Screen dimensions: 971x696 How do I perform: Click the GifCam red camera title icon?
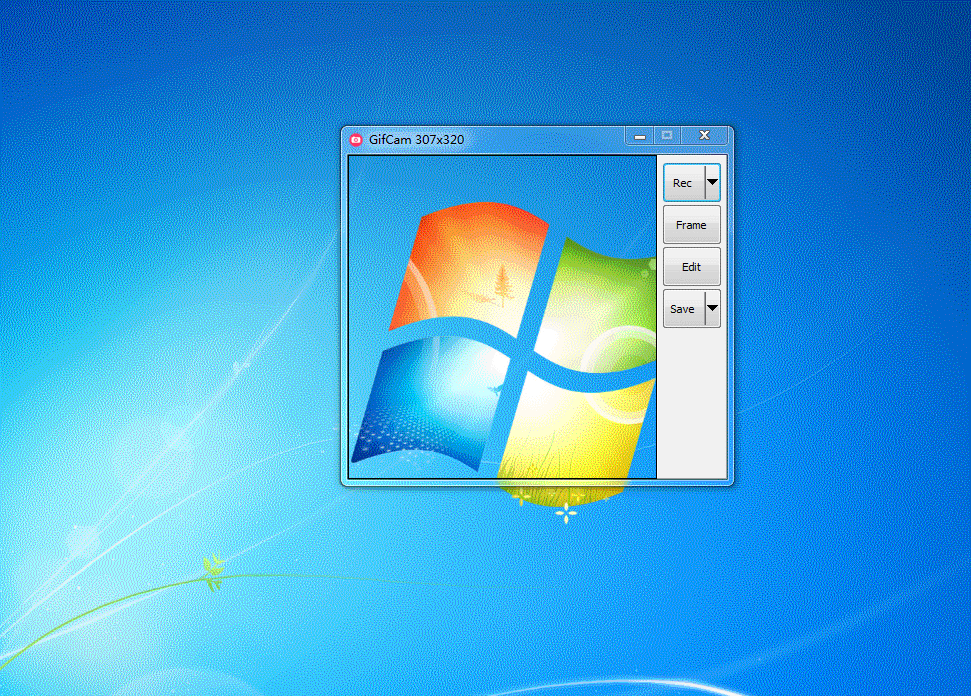coord(355,140)
